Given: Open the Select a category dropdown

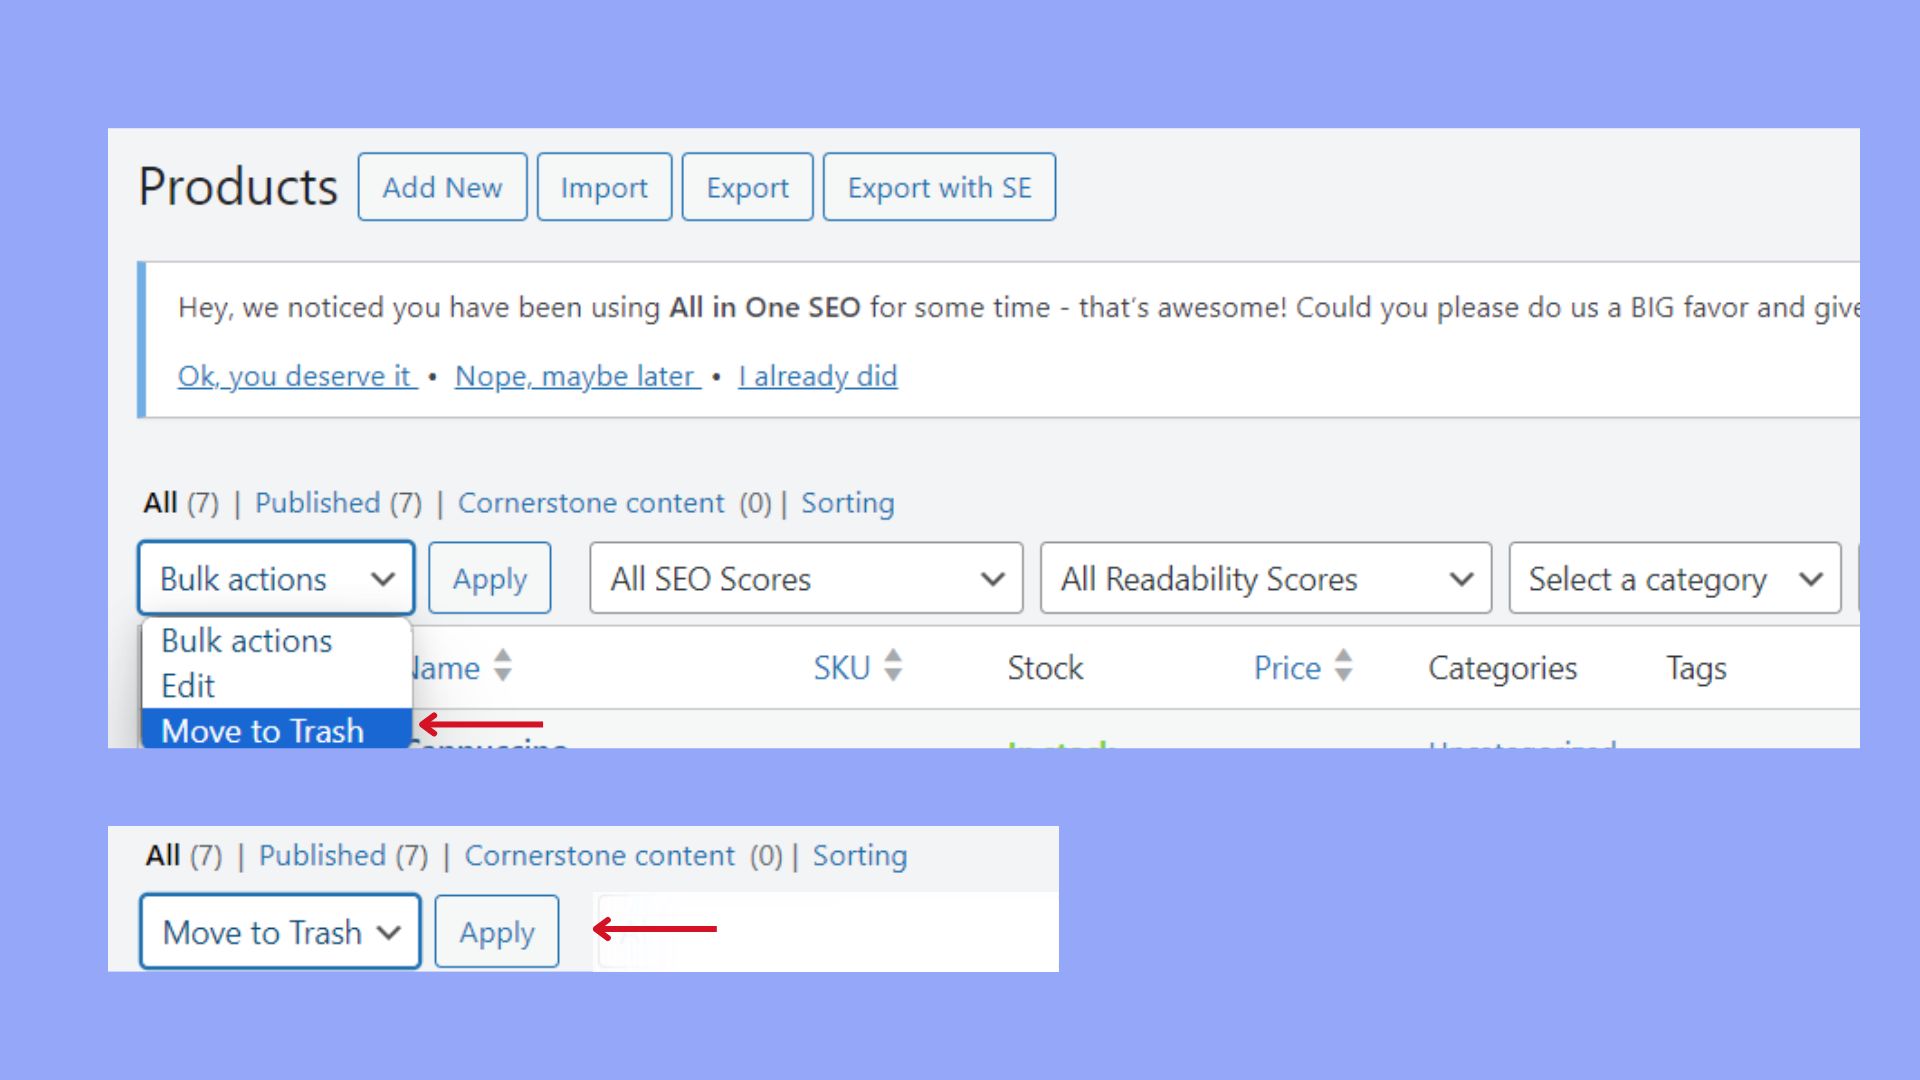Looking at the screenshot, I should (x=1673, y=578).
